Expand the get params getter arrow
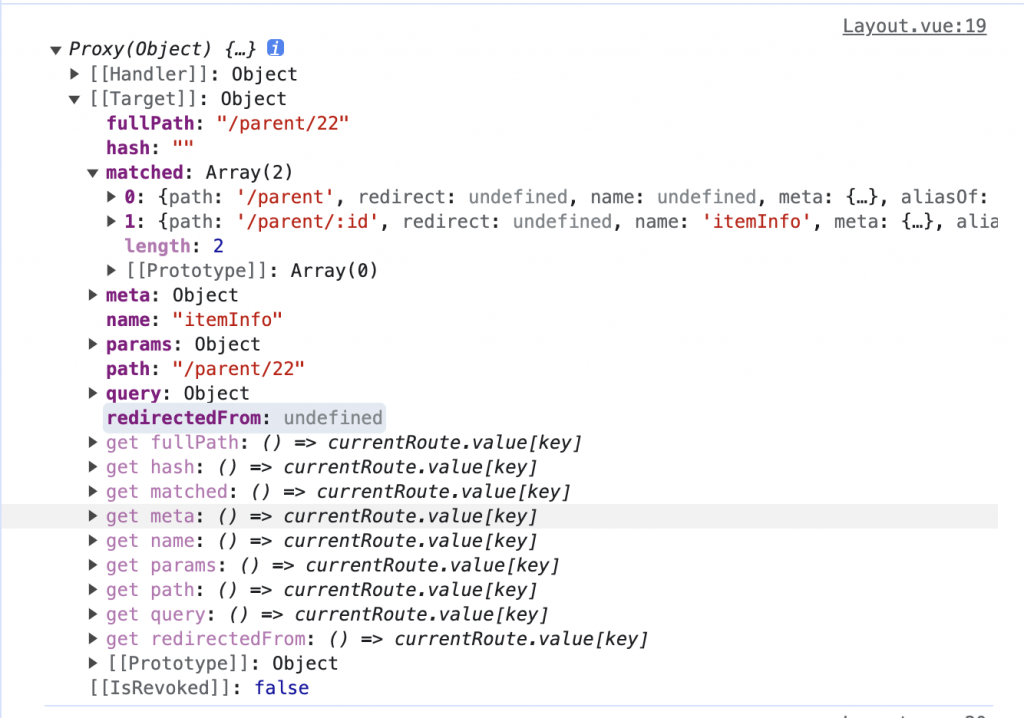 93,565
